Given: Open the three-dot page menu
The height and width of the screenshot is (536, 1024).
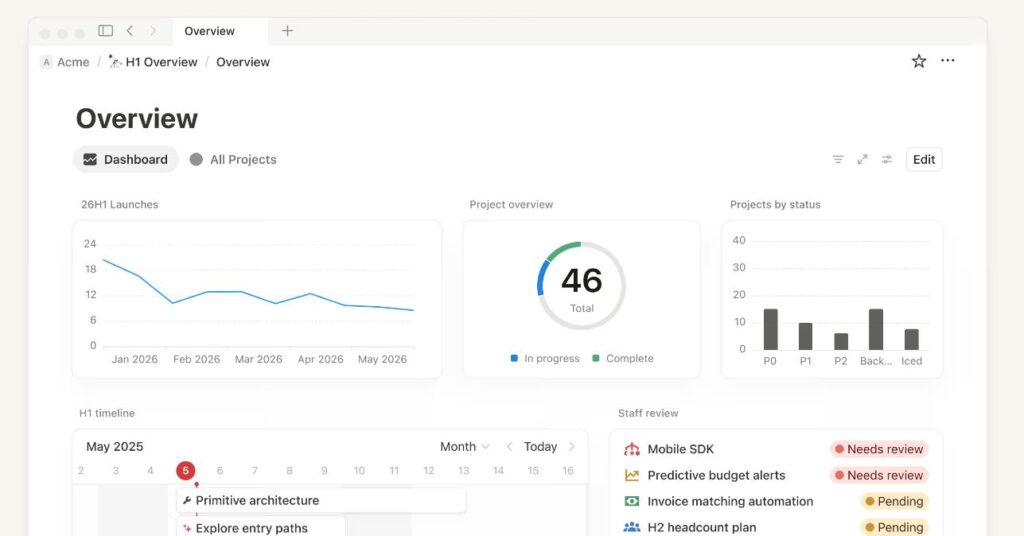Looking at the screenshot, I should (948, 61).
